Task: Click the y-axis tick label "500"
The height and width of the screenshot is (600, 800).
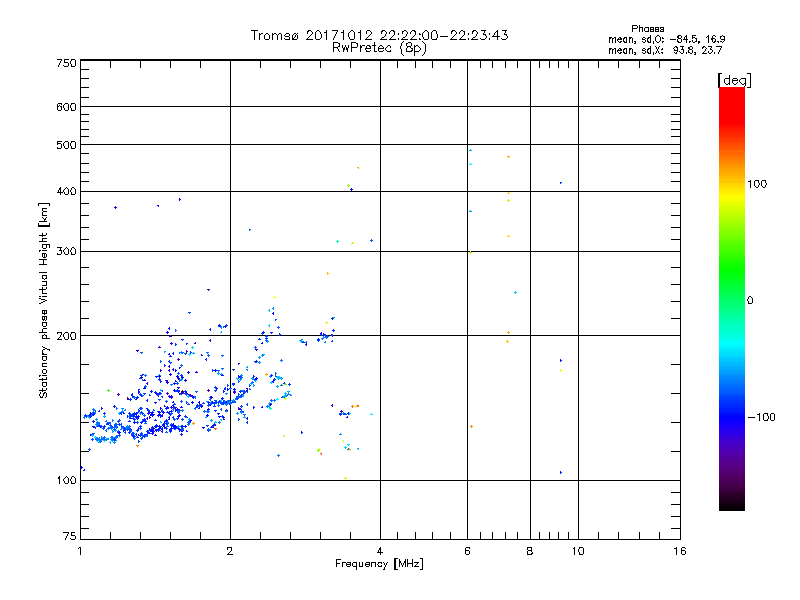Action: pos(66,145)
